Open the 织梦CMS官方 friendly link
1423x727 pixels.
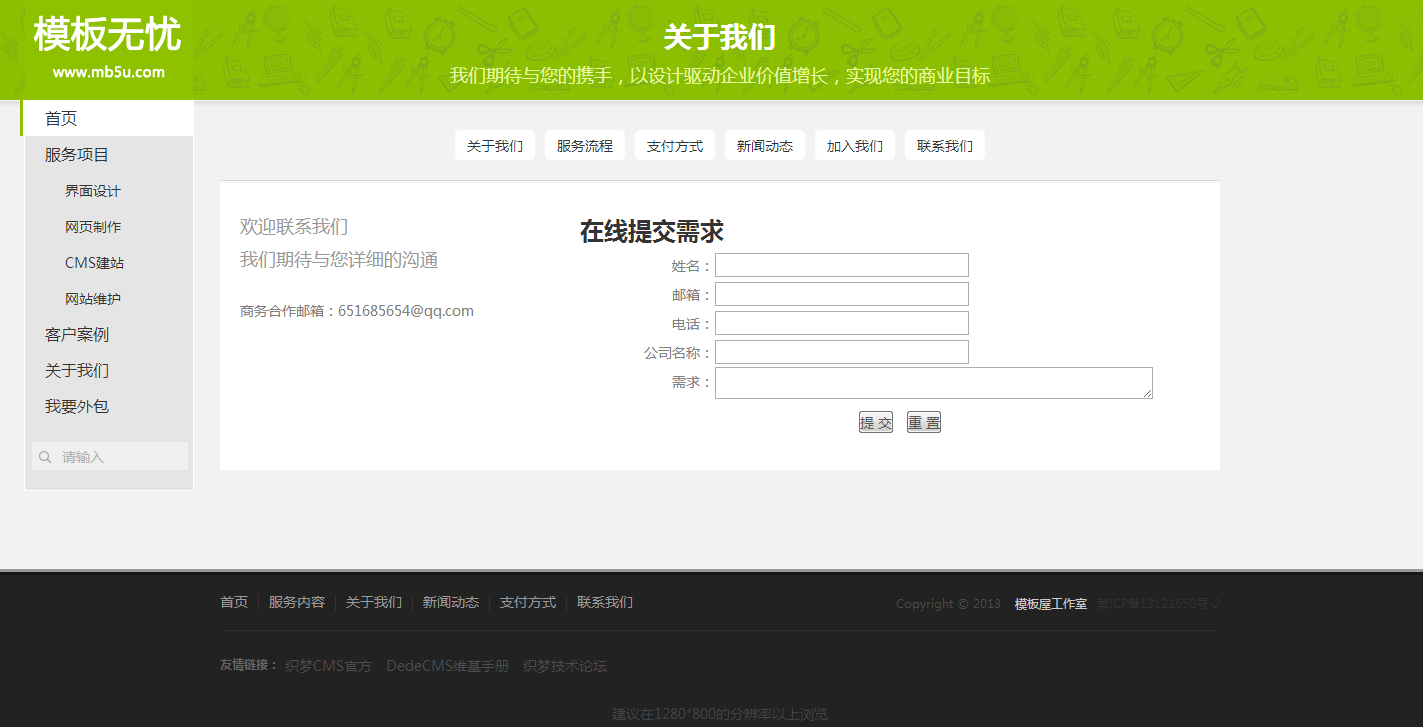tap(328, 666)
